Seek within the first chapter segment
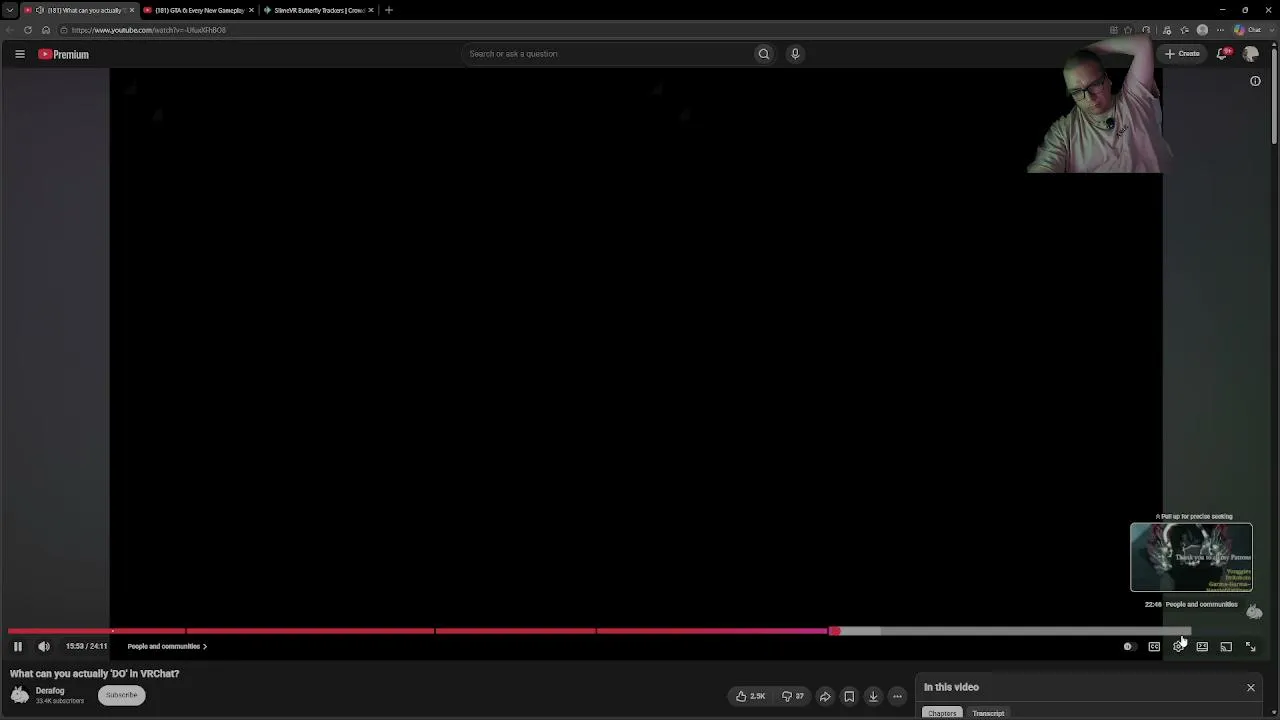Image resolution: width=1280 pixels, height=720 pixels. 97,631
